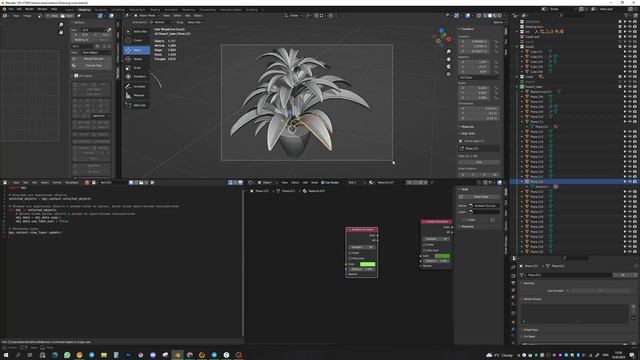Open File Explorer from the taskbar
This screenshot has width=640, height=360.
point(104,355)
